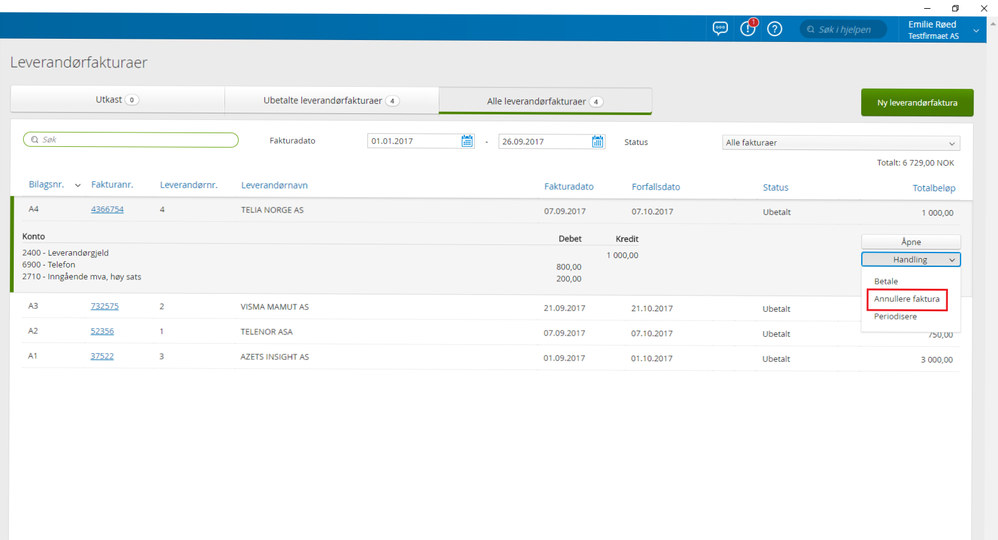Toggle the Handling dropdown button

(x=911, y=260)
